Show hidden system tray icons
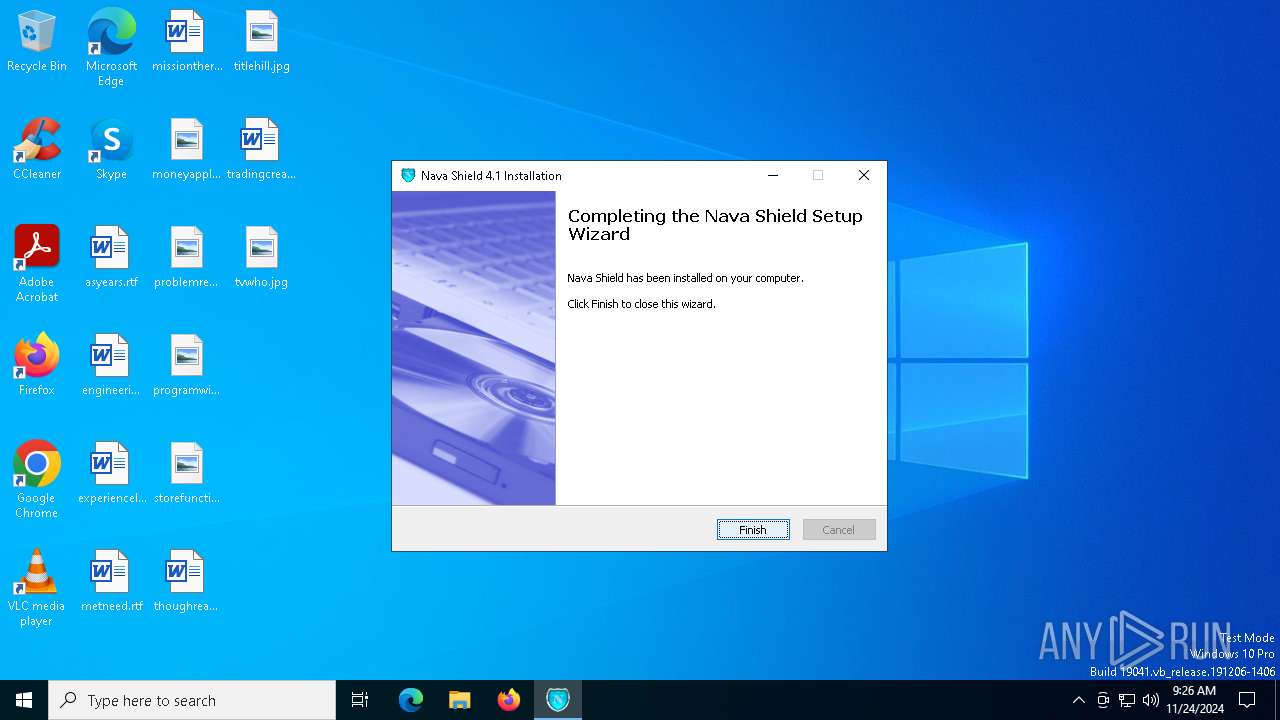1280x720 pixels. (x=1078, y=700)
